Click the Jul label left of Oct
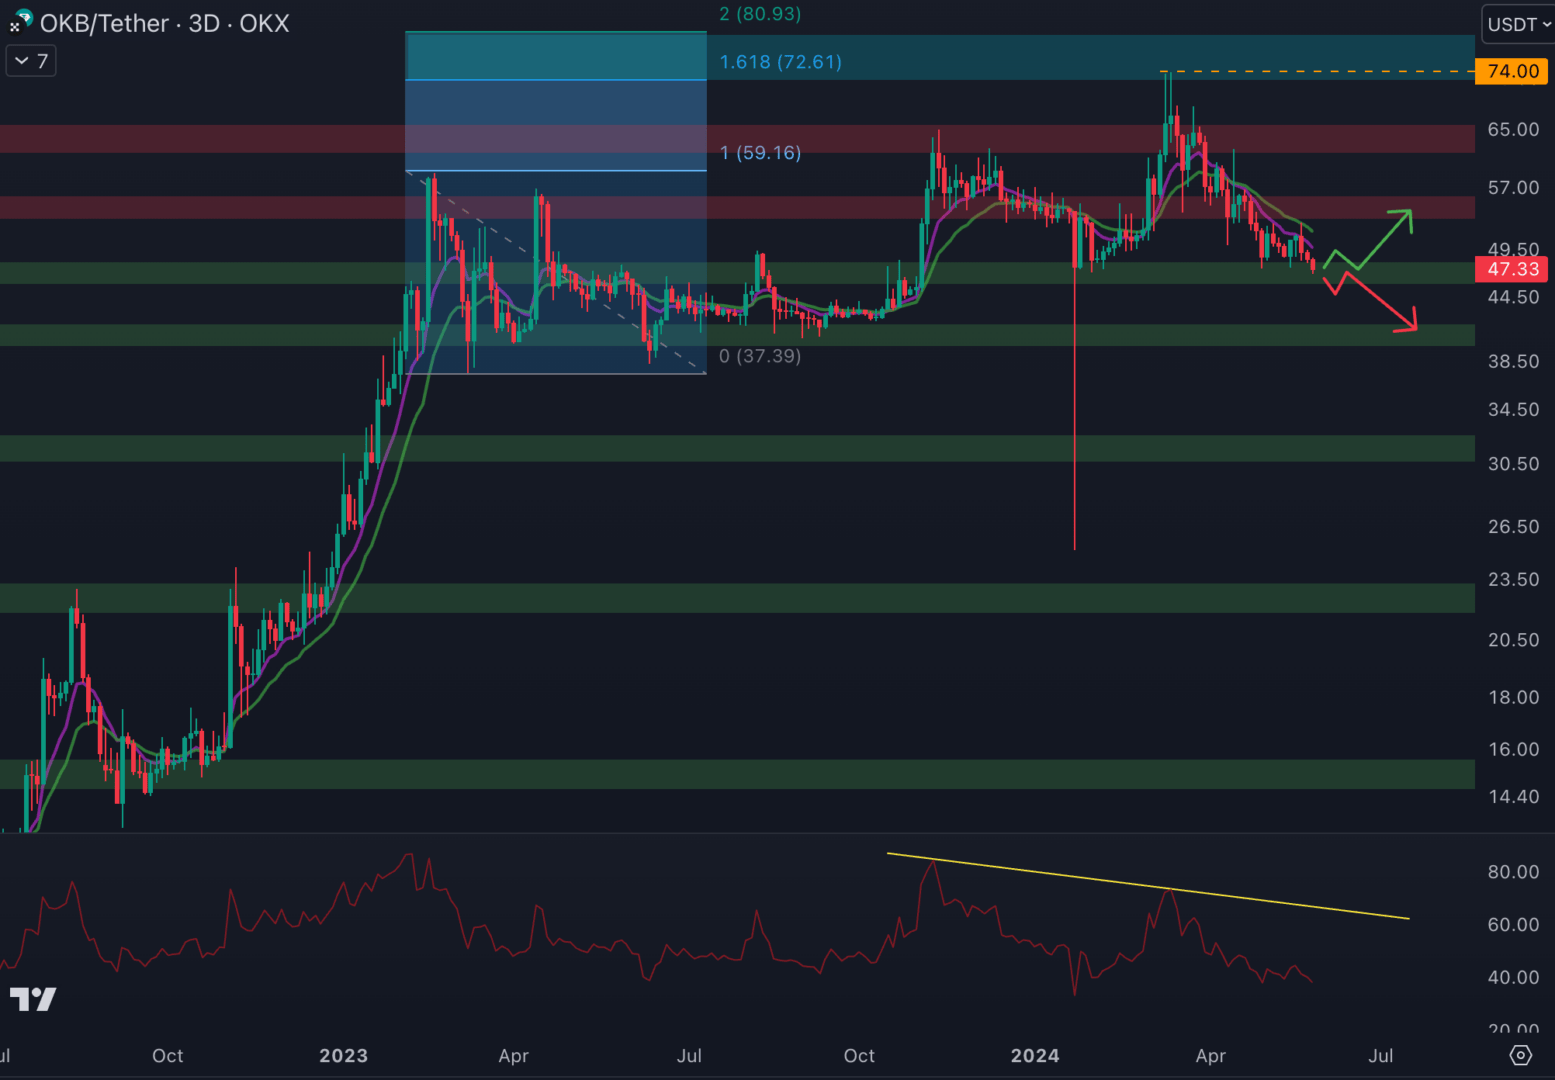This screenshot has height=1080, width=1555. click(689, 1056)
